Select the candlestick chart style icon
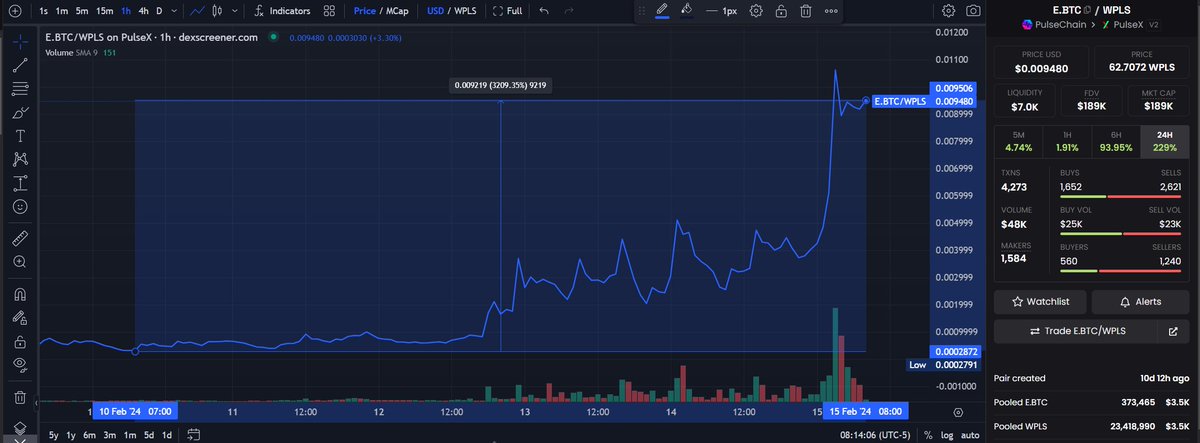 218,11
